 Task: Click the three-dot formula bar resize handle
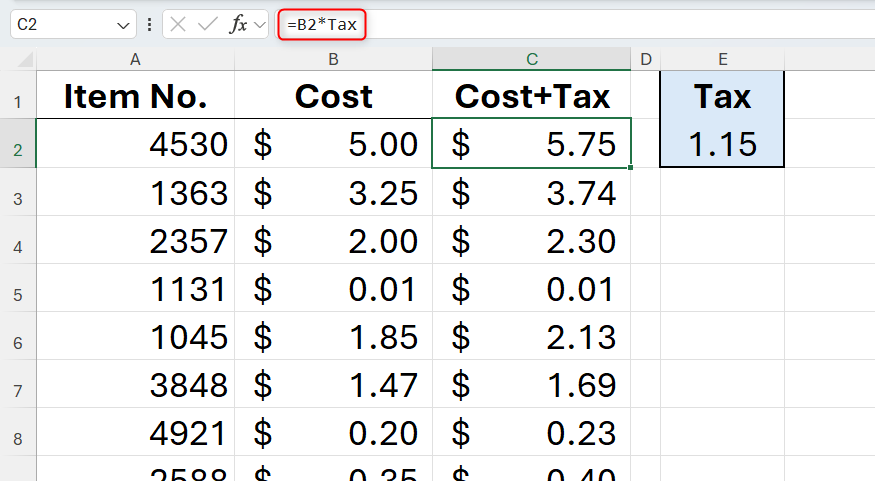[149, 25]
